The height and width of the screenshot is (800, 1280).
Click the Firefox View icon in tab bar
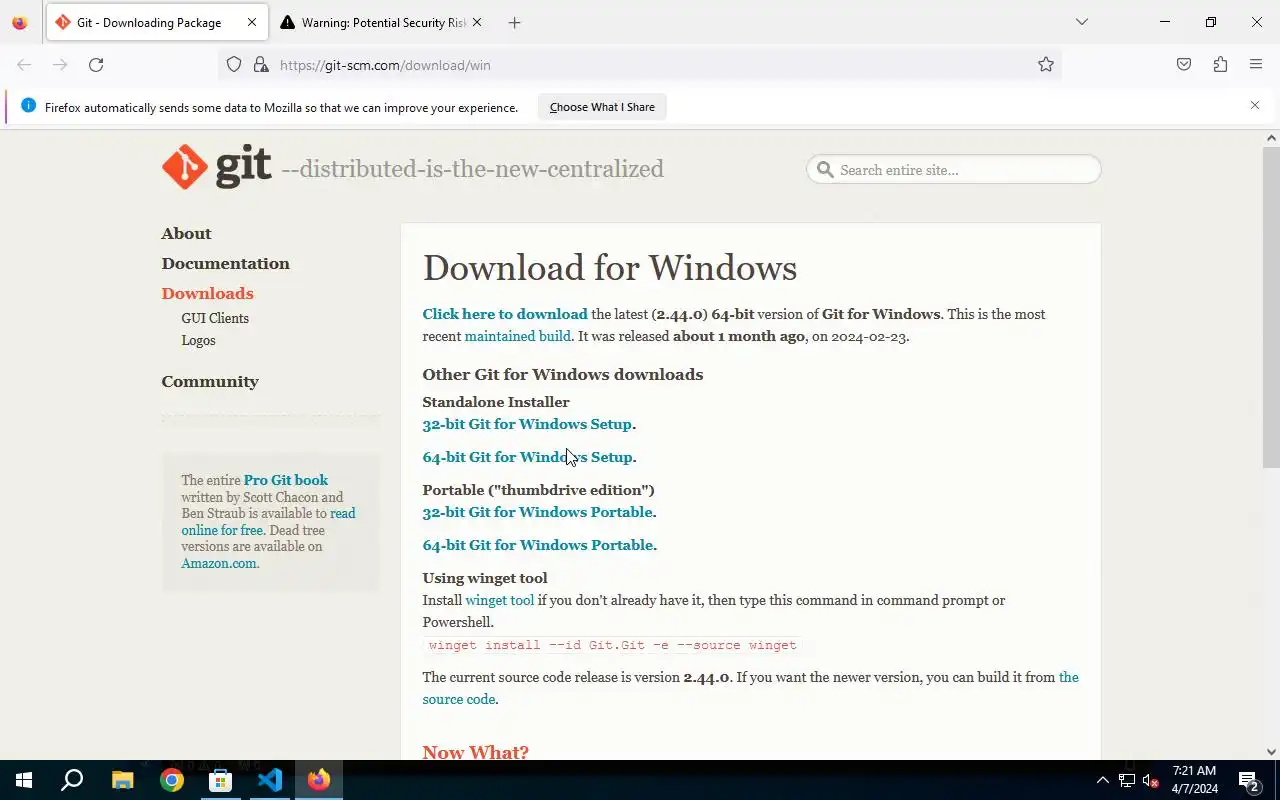19,22
